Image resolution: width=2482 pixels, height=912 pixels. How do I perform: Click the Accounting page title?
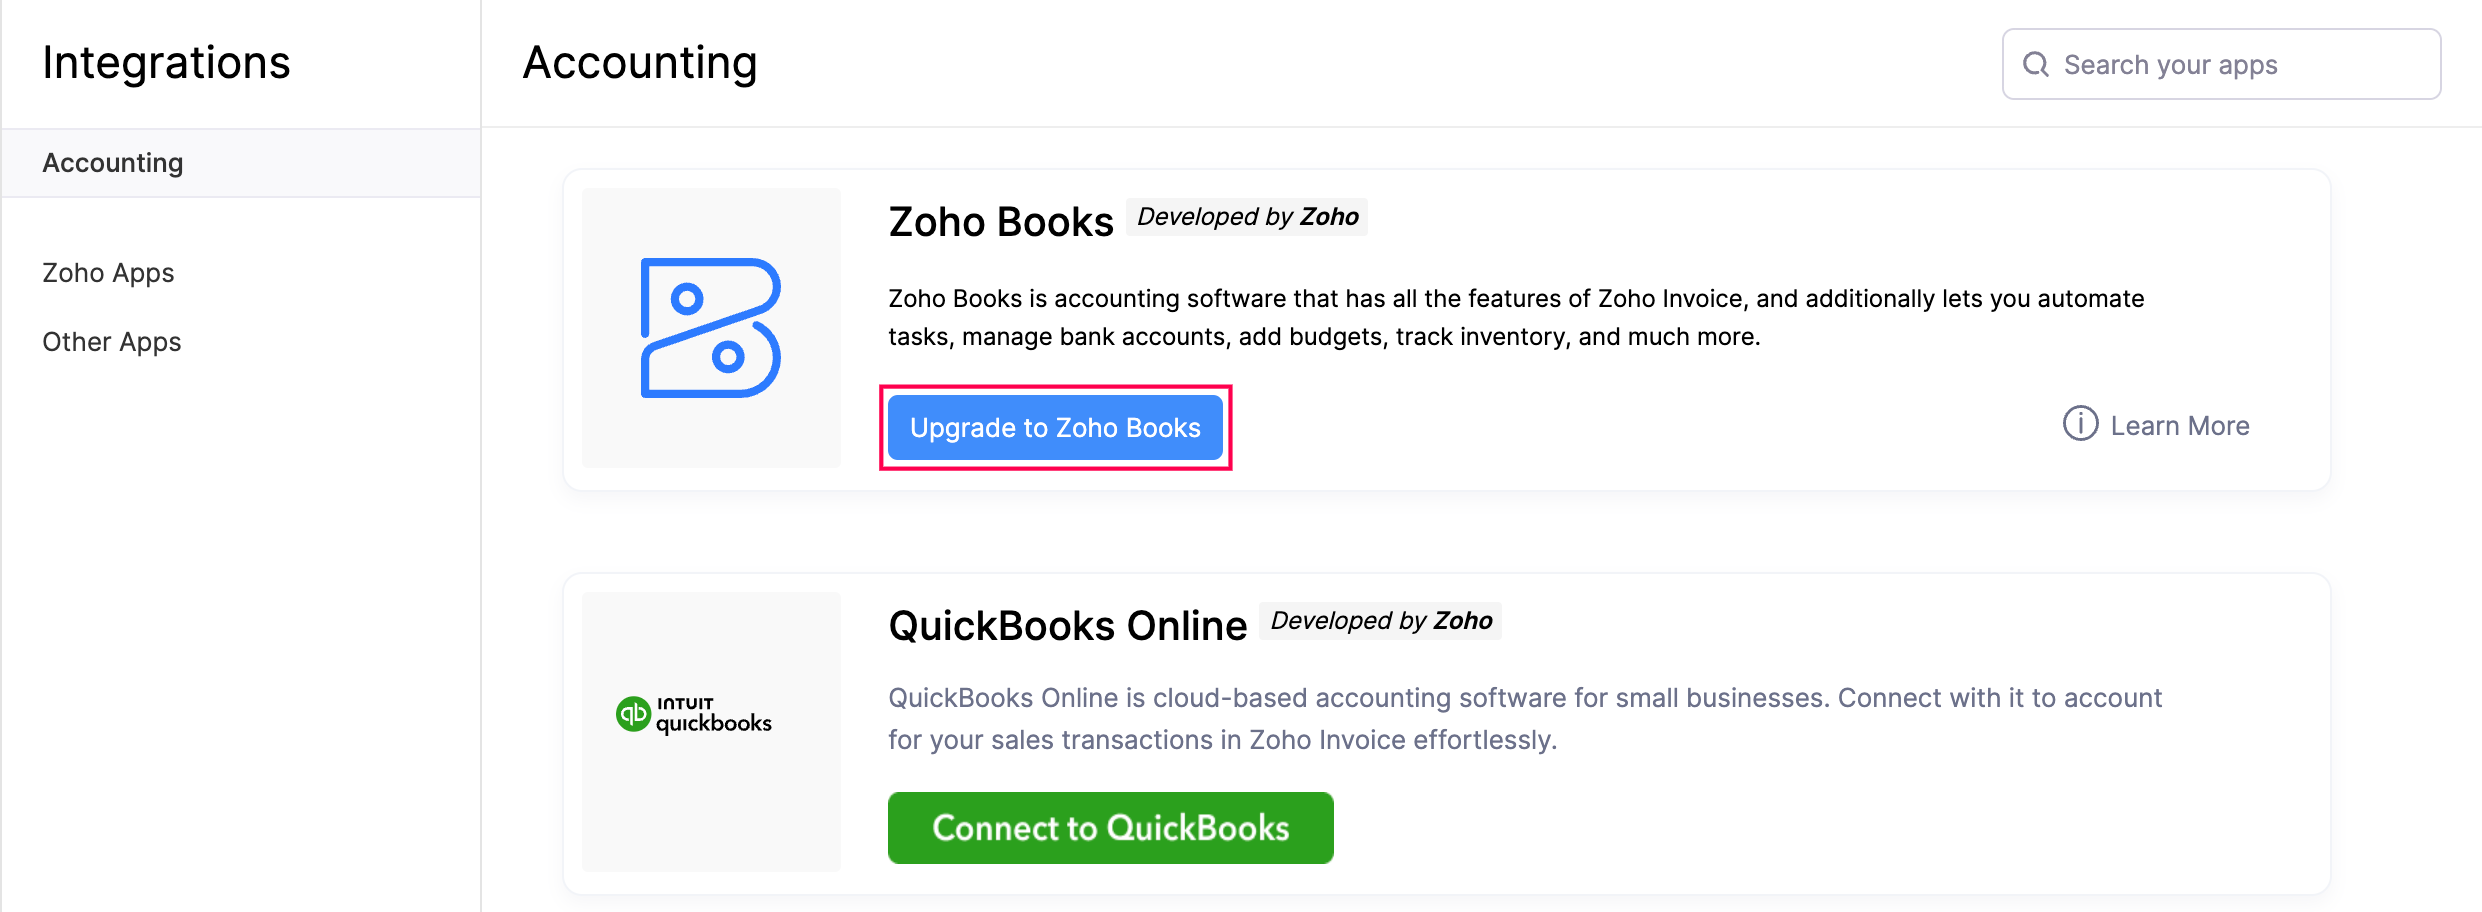(638, 62)
